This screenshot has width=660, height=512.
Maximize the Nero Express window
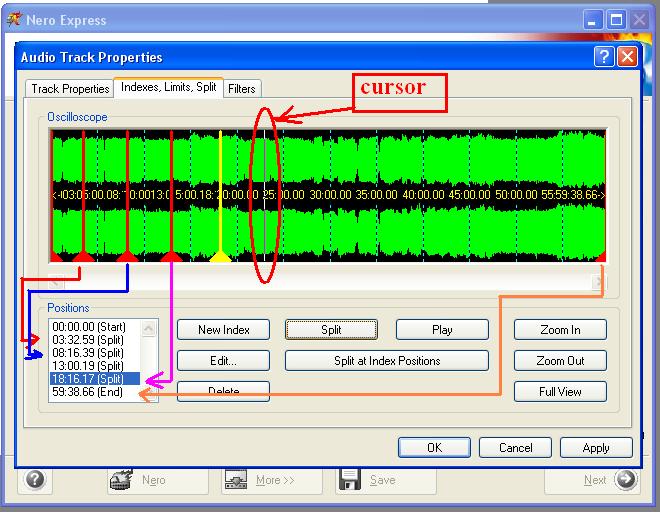pos(616,20)
